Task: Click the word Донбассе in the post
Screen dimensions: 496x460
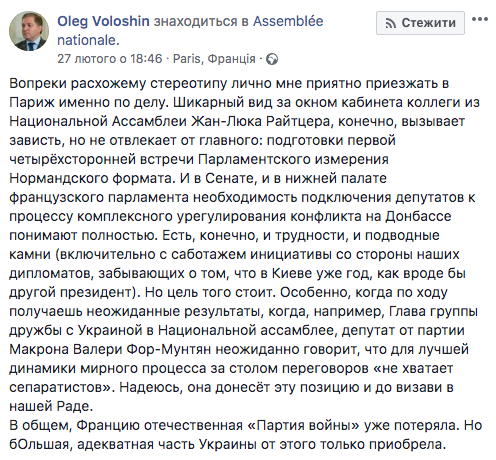Action: [418, 216]
